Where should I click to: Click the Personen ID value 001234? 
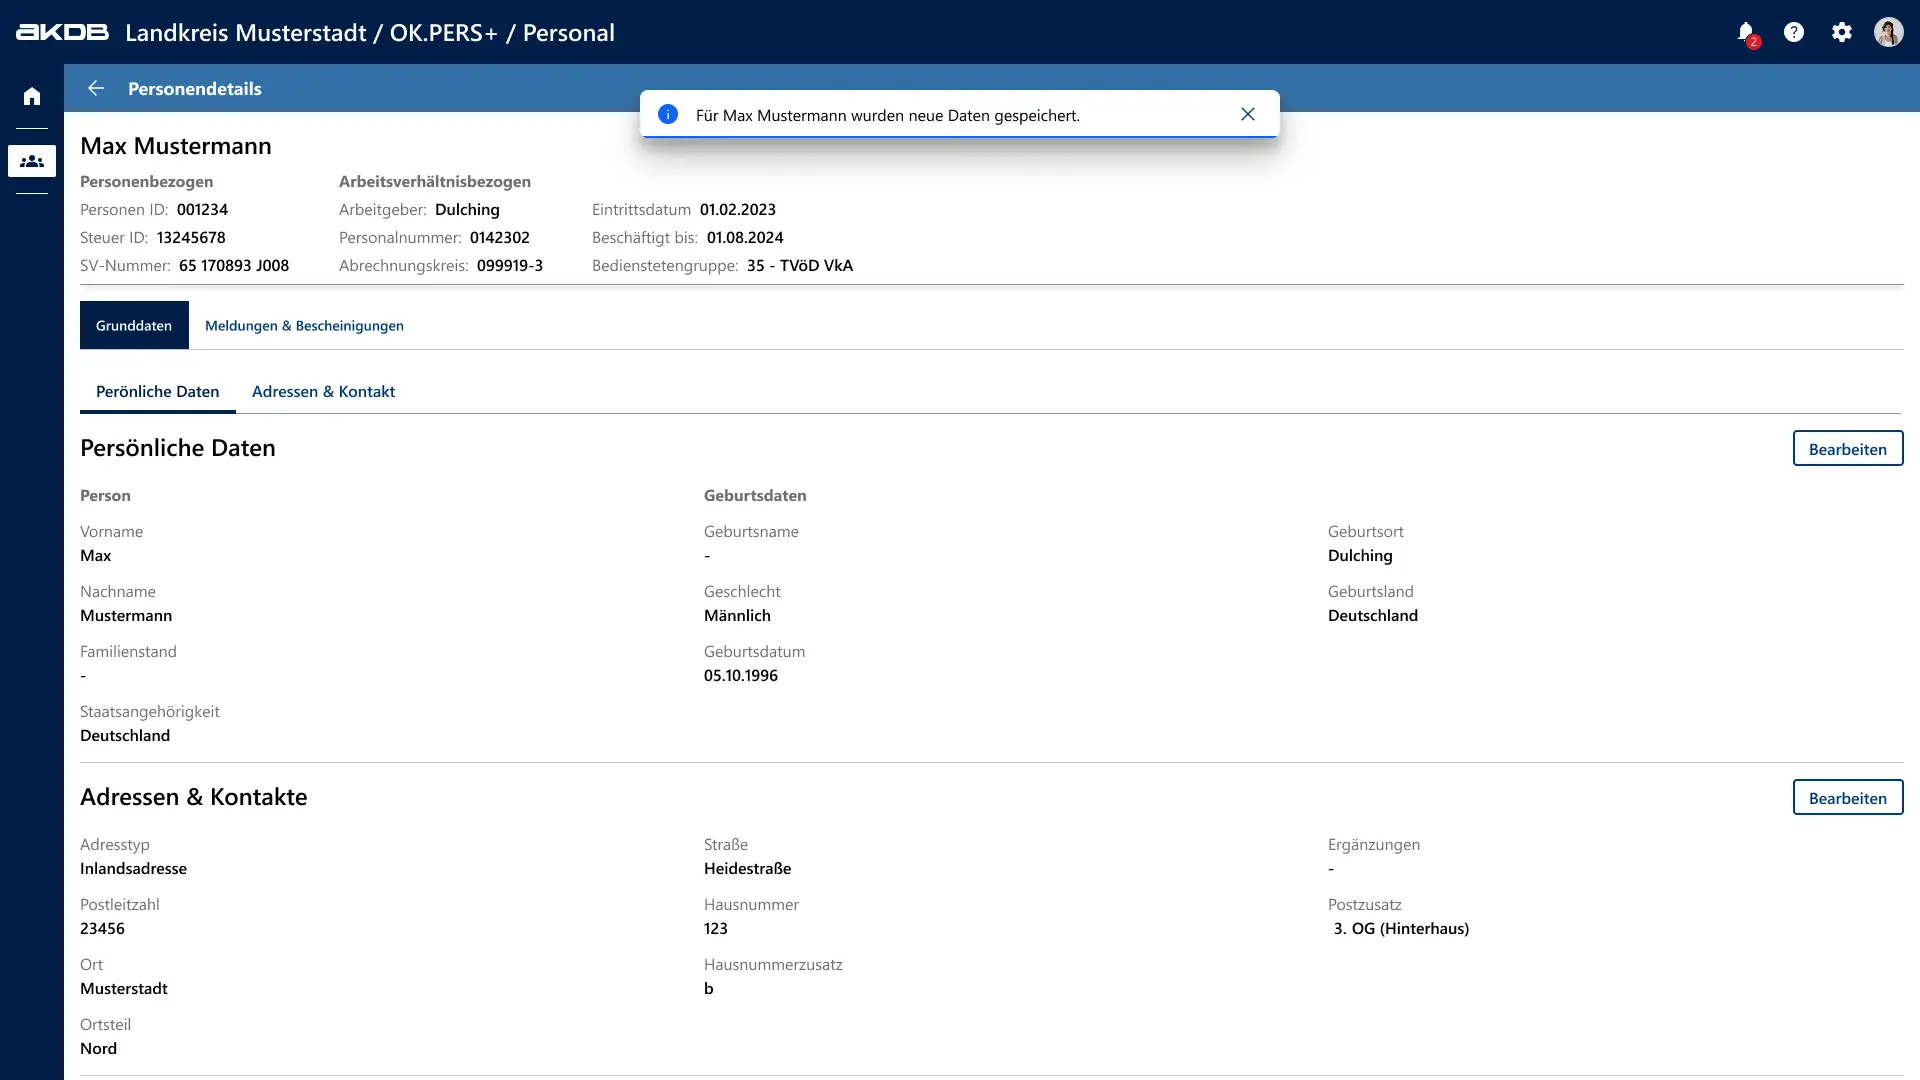(x=202, y=210)
